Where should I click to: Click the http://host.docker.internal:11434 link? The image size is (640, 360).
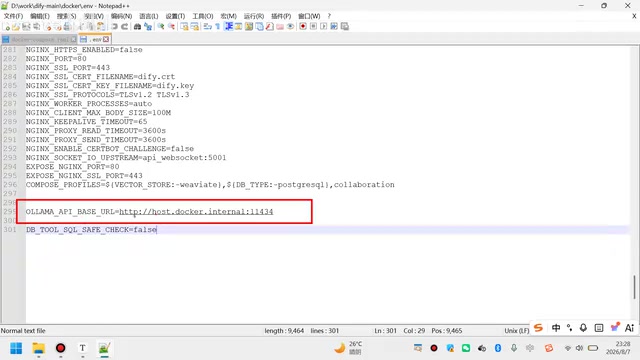pyautogui.click(x=196, y=211)
